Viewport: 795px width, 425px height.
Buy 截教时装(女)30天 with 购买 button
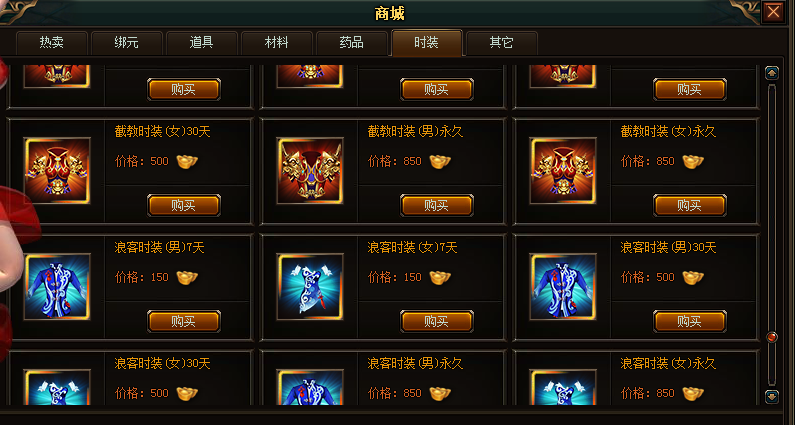pos(184,205)
